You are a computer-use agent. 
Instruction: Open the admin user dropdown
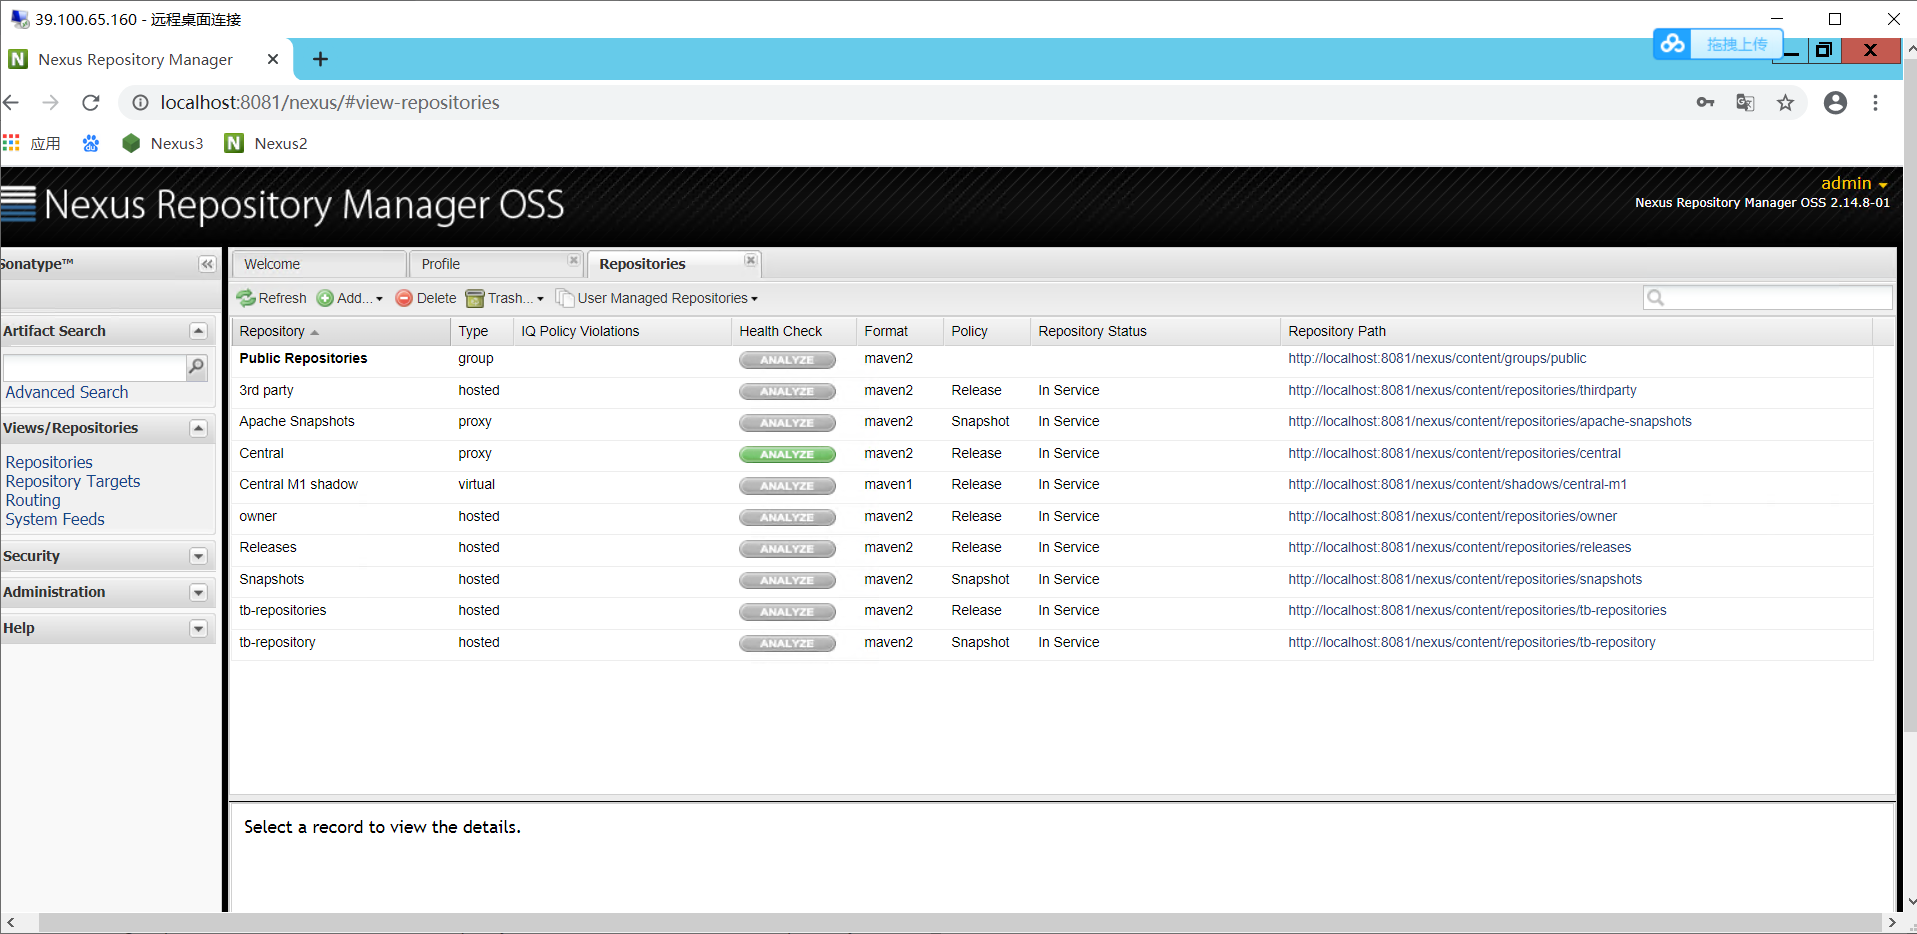click(1854, 183)
